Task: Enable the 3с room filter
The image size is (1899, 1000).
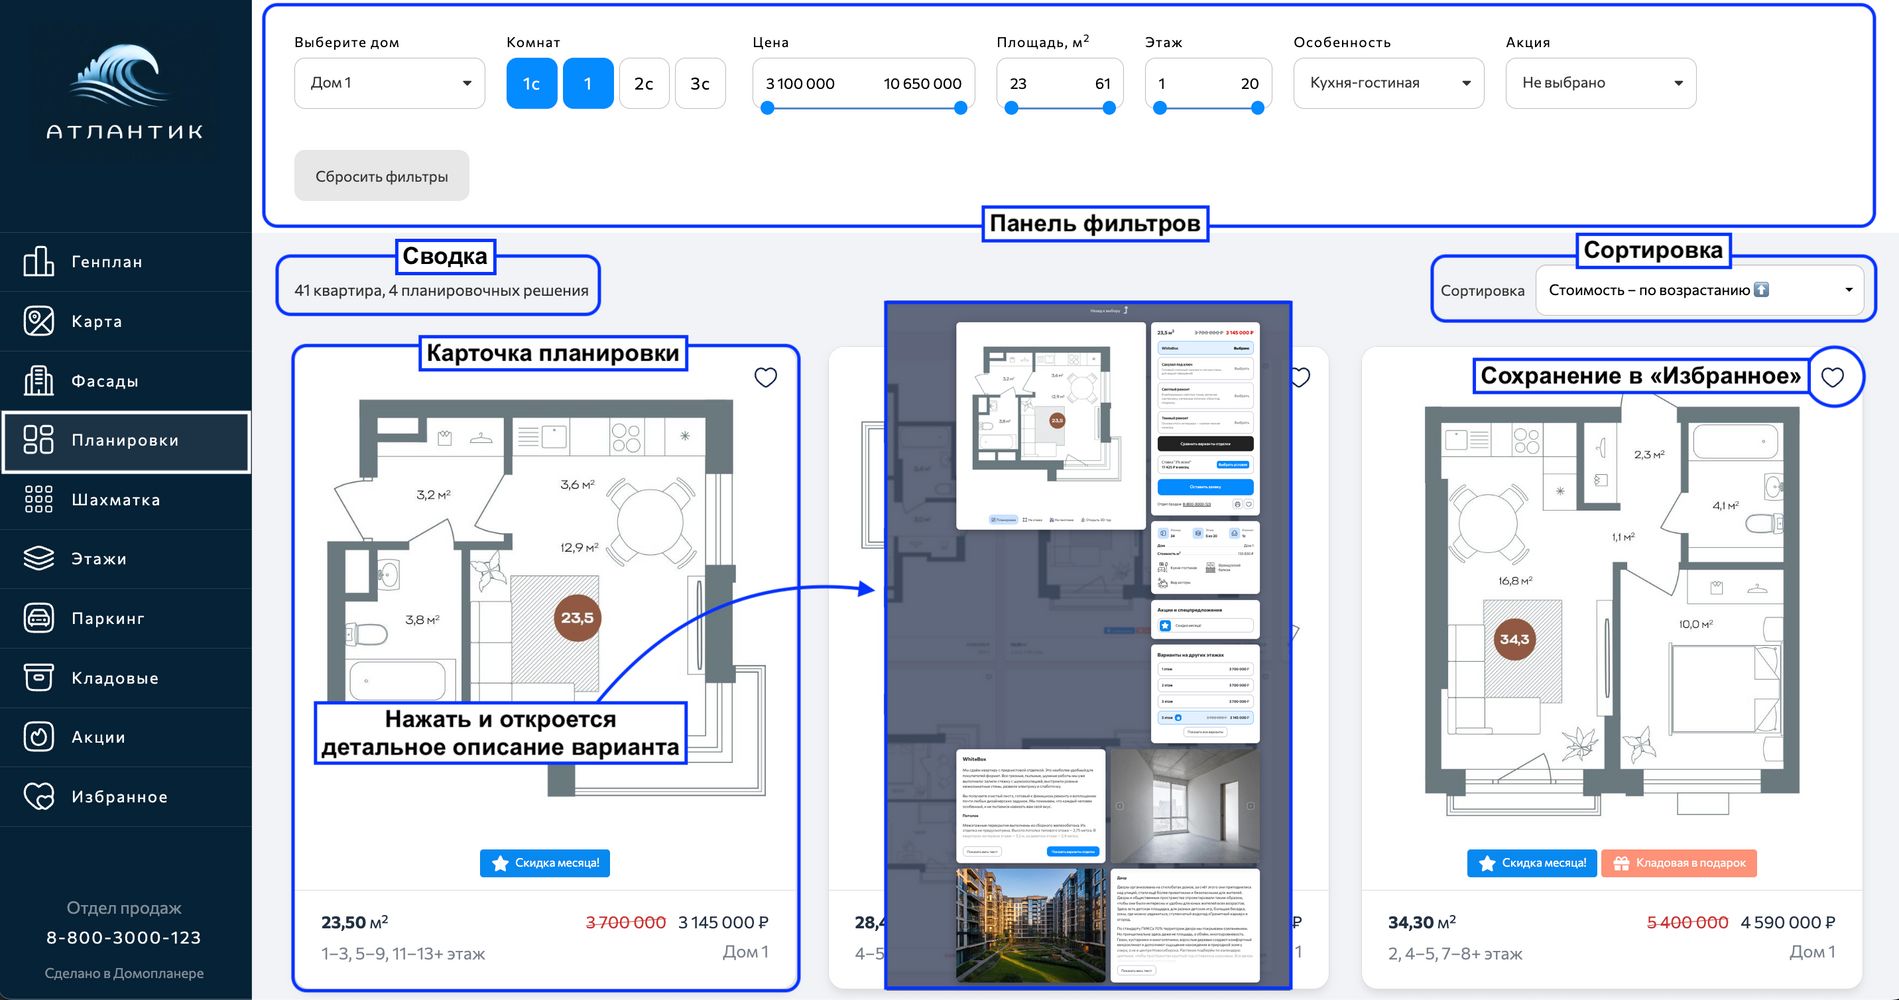Action: click(700, 84)
